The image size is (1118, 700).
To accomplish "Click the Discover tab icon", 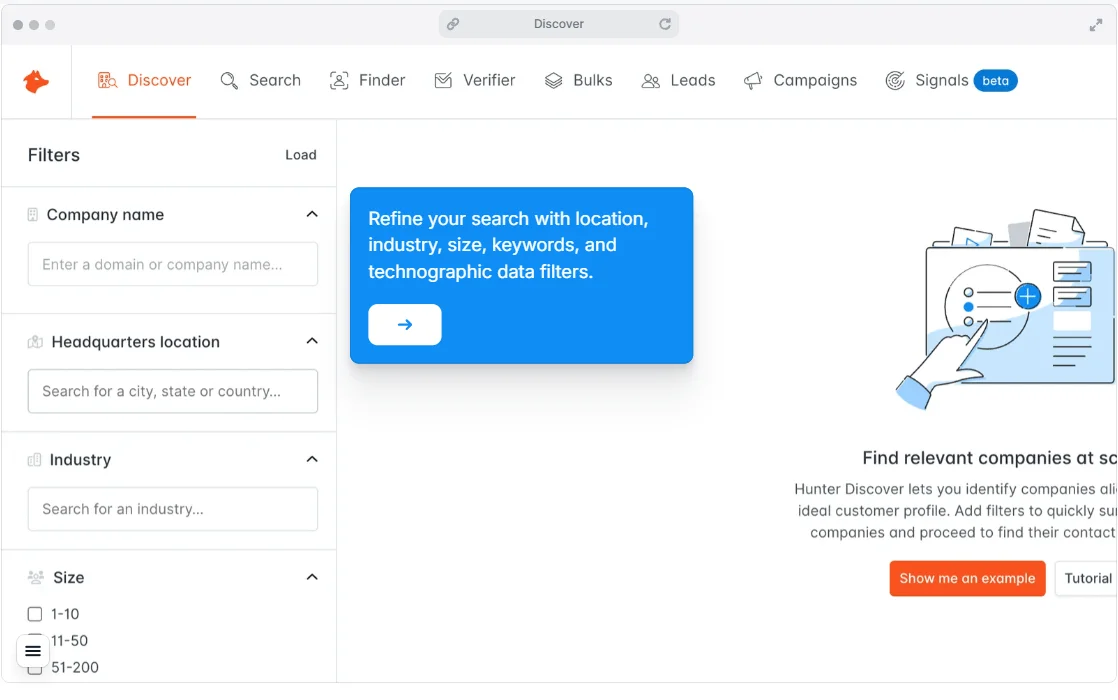I will pyautogui.click(x=107, y=81).
